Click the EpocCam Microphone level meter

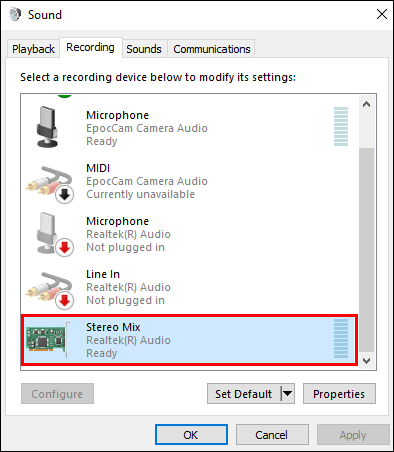(341, 126)
